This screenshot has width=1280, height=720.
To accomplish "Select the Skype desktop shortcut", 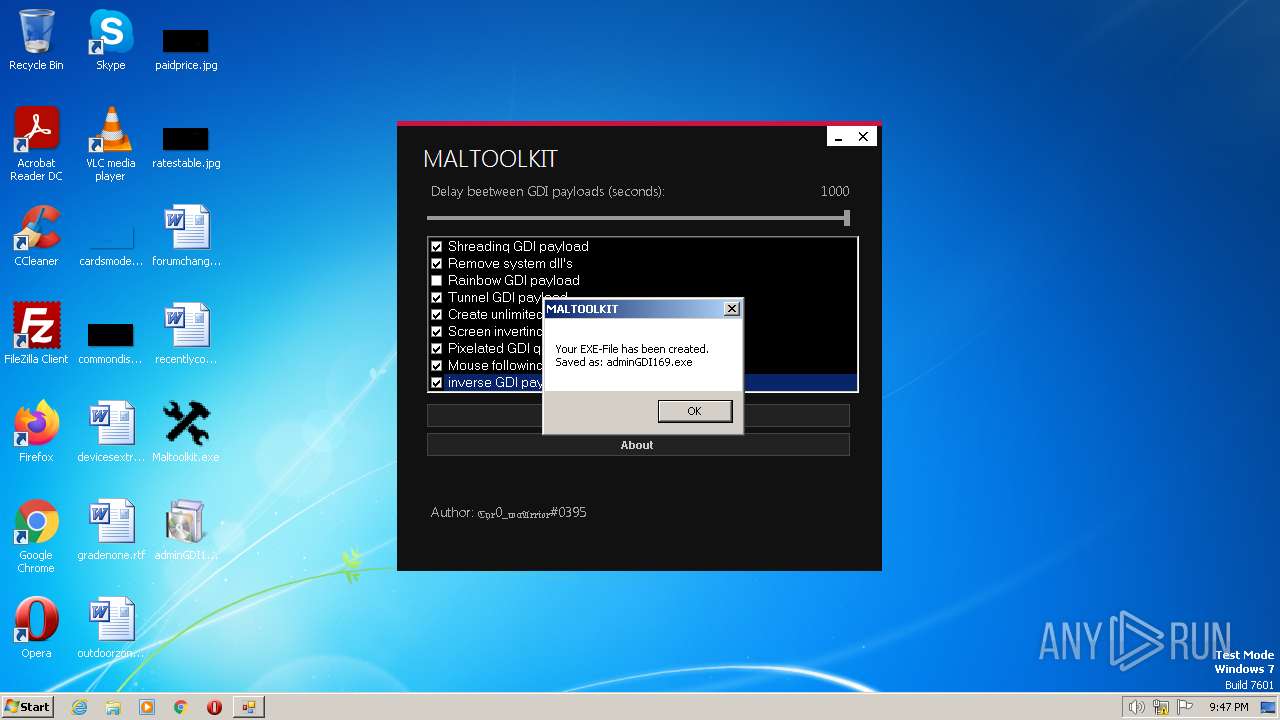I will [x=110, y=40].
